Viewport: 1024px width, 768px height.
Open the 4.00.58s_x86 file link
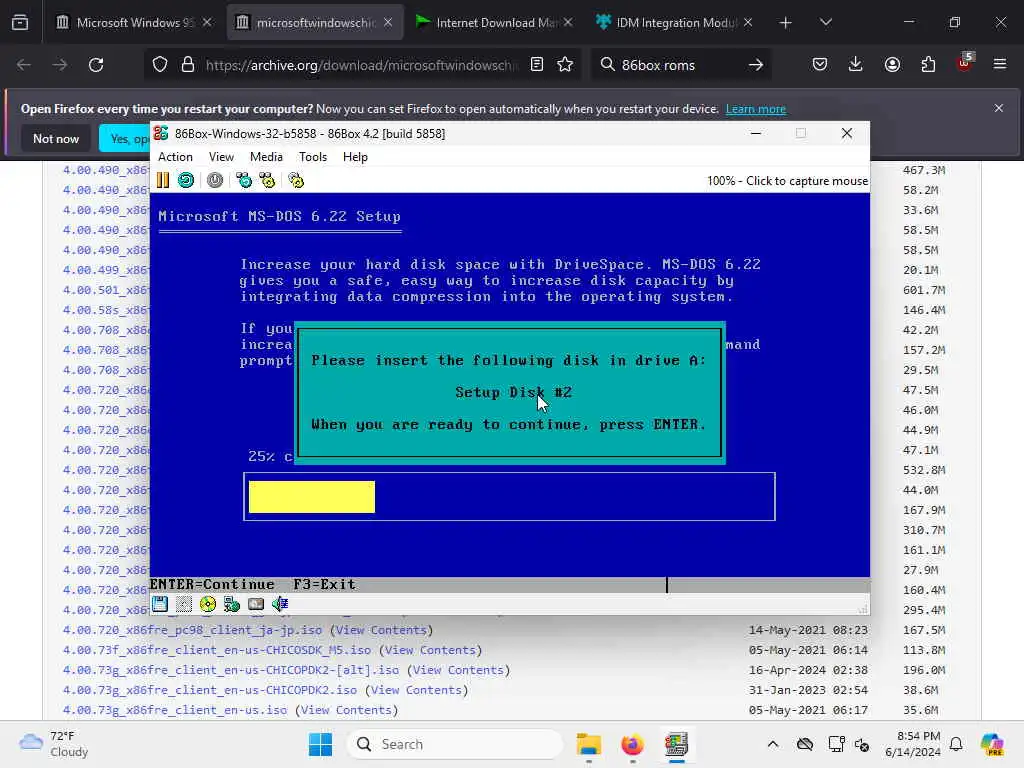click(x=106, y=310)
